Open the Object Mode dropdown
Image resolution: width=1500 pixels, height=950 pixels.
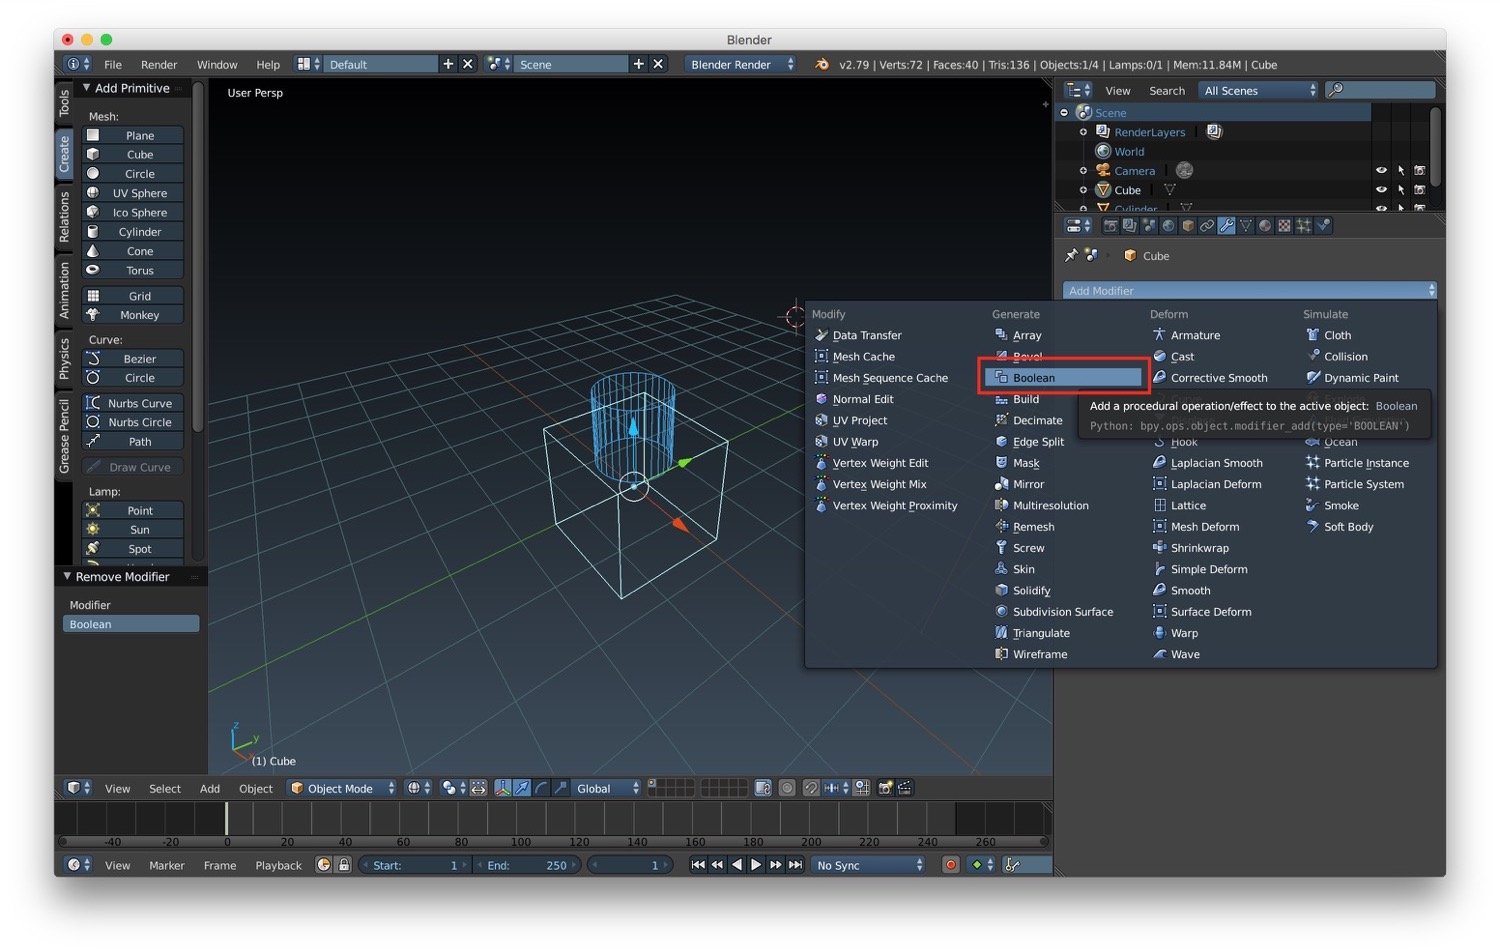pyautogui.click(x=342, y=788)
